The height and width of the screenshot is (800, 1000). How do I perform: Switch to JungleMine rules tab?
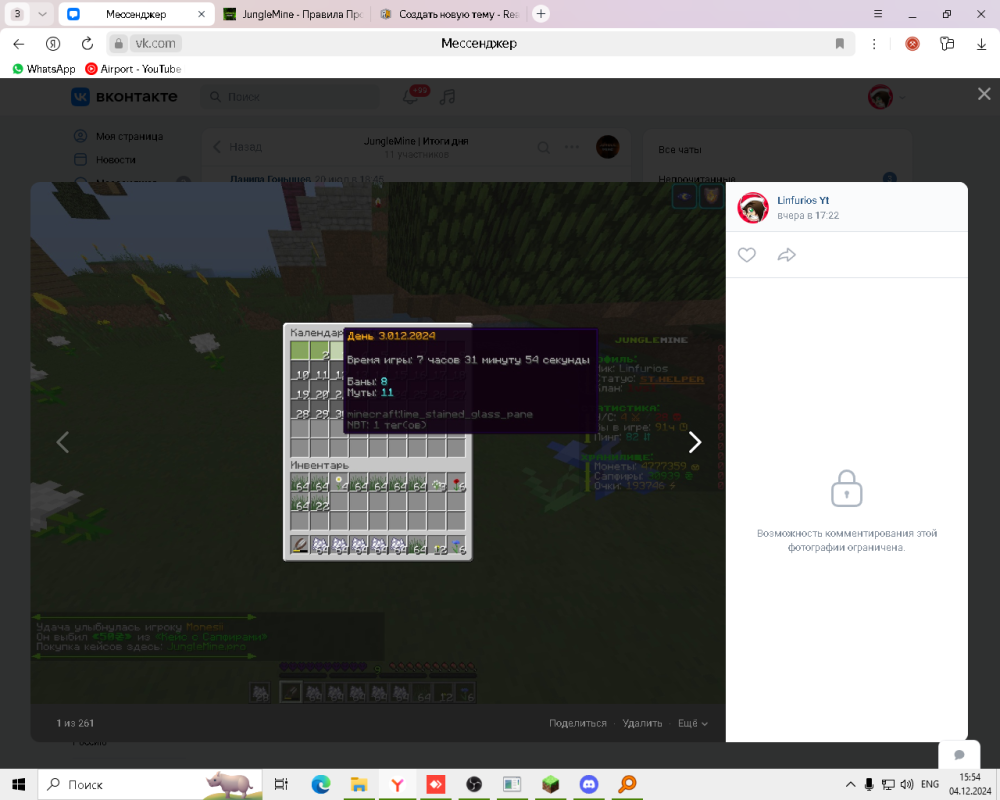click(x=293, y=14)
